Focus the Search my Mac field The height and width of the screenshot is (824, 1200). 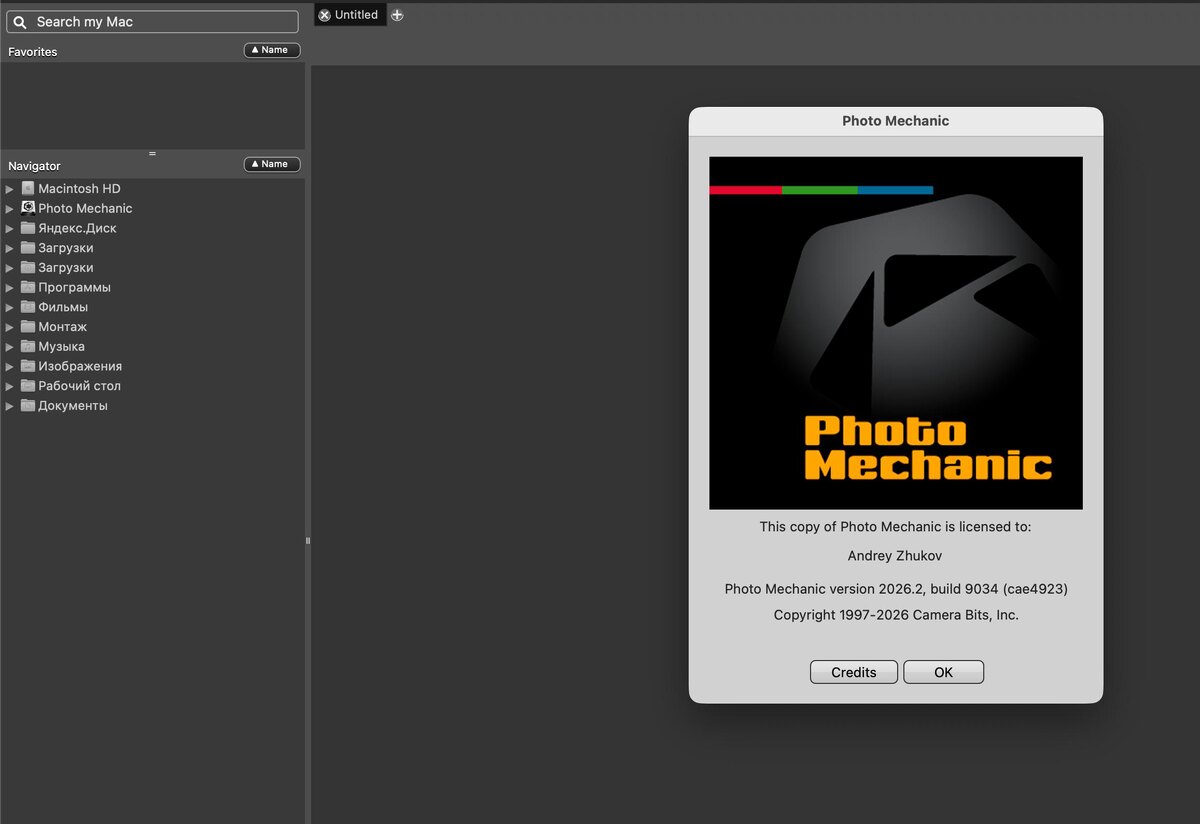click(x=152, y=22)
